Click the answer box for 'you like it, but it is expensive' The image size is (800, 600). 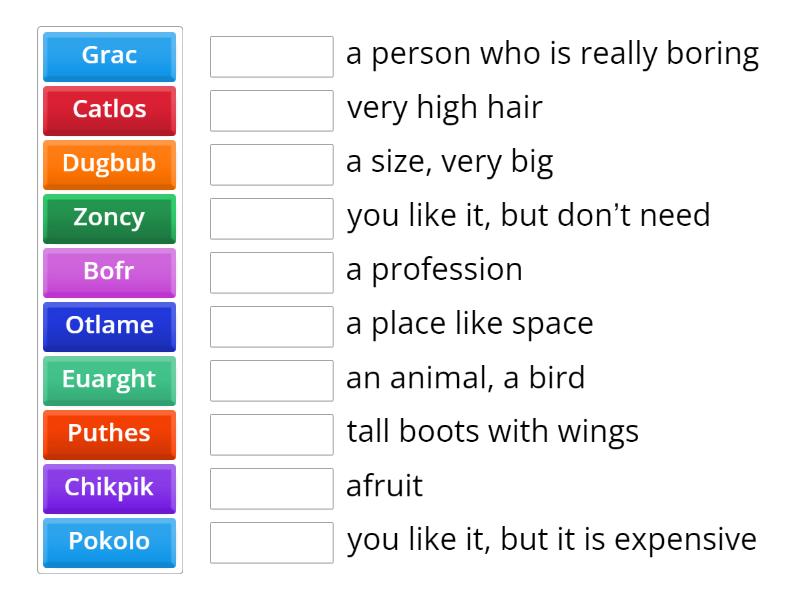[271, 542]
